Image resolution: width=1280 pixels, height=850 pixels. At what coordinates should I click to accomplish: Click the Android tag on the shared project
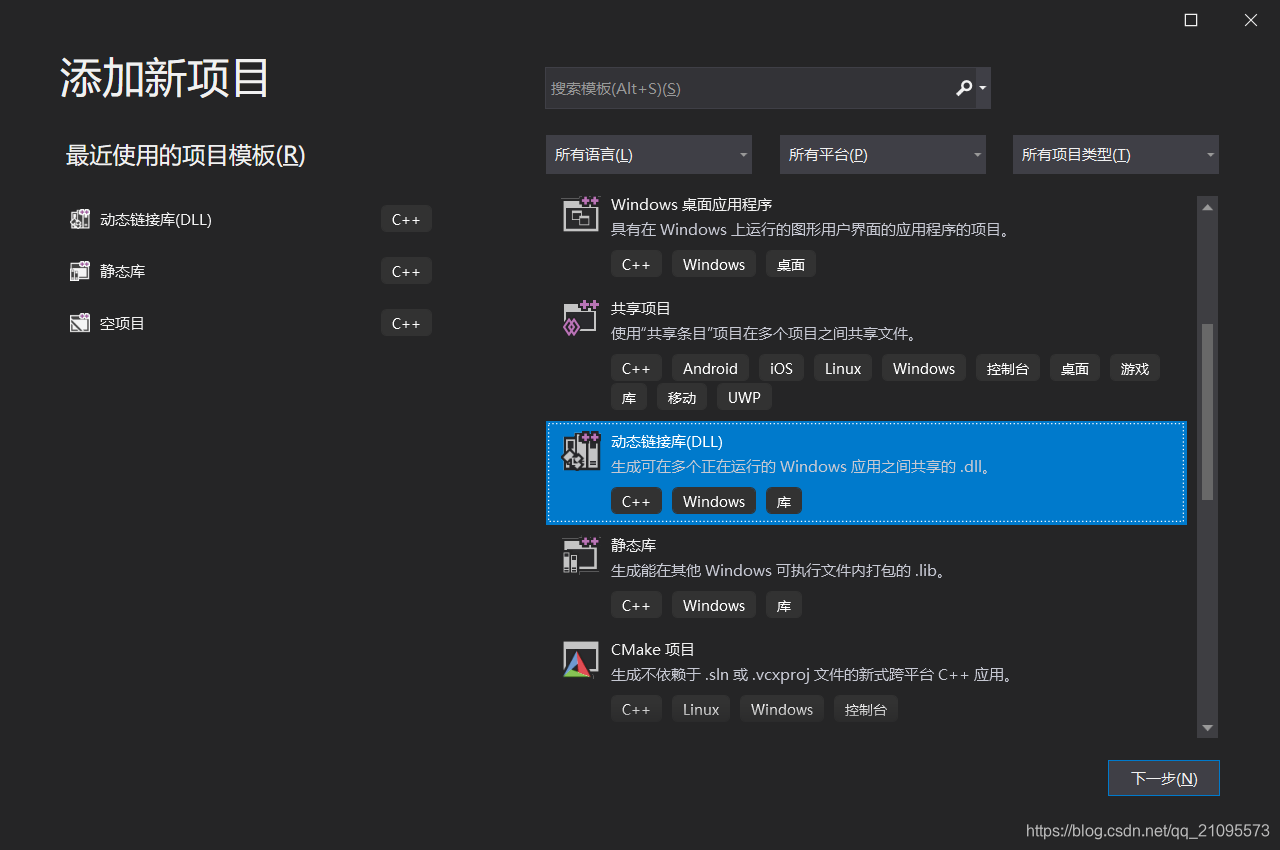(x=710, y=367)
